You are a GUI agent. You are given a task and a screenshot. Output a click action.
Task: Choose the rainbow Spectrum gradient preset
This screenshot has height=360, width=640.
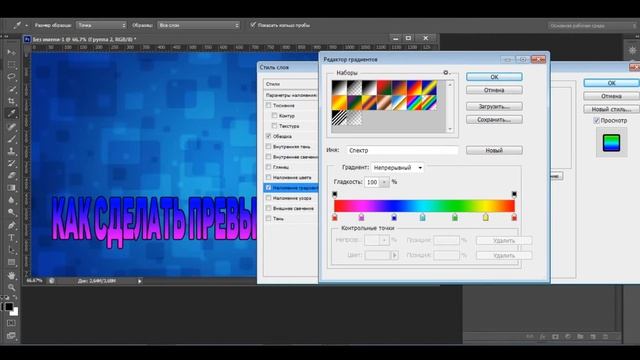(415, 102)
